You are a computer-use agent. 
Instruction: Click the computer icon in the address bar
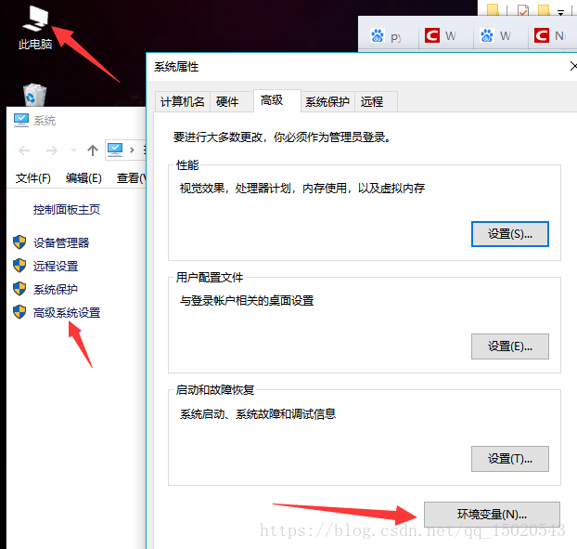click(x=115, y=150)
